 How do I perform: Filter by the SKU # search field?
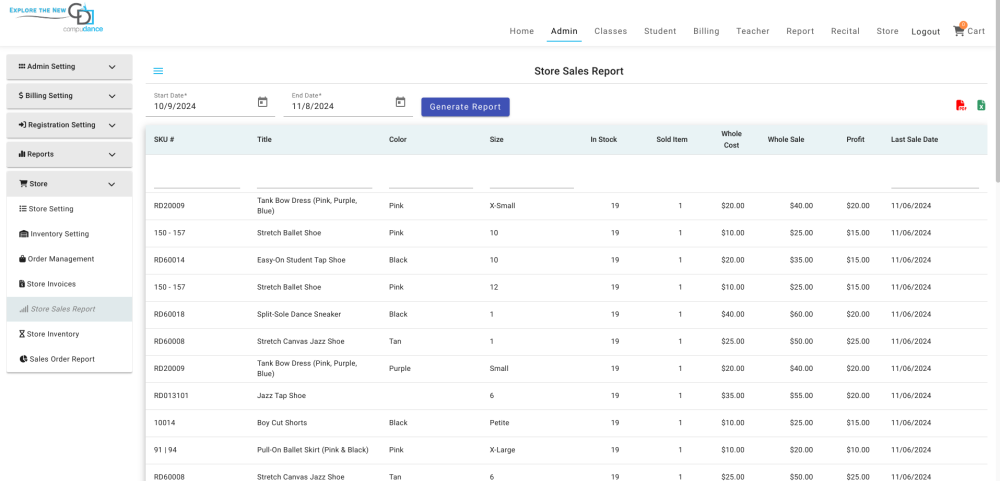[196, 178]
